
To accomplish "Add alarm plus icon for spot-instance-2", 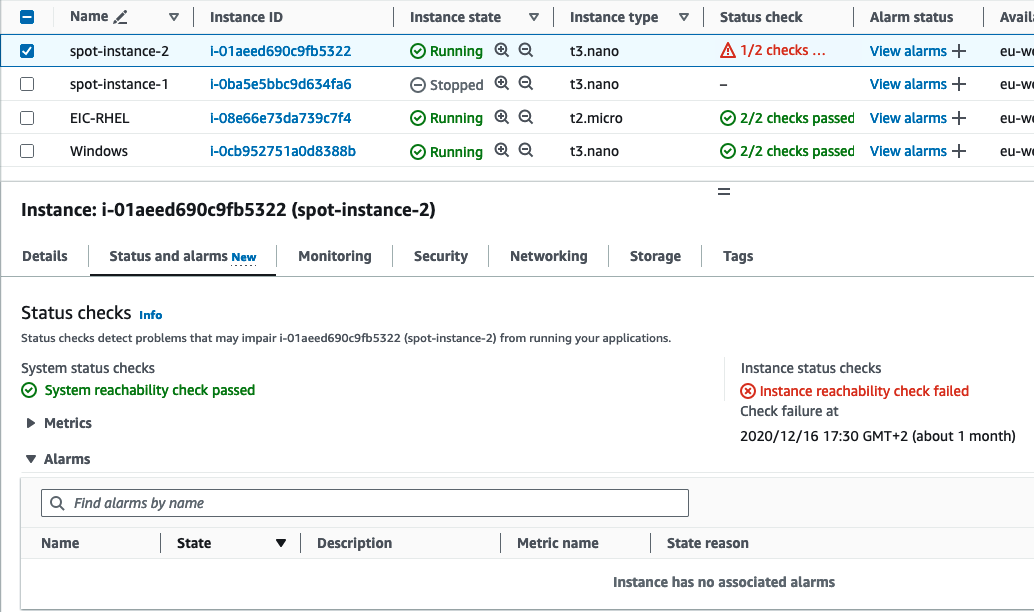I will [959, 51].
